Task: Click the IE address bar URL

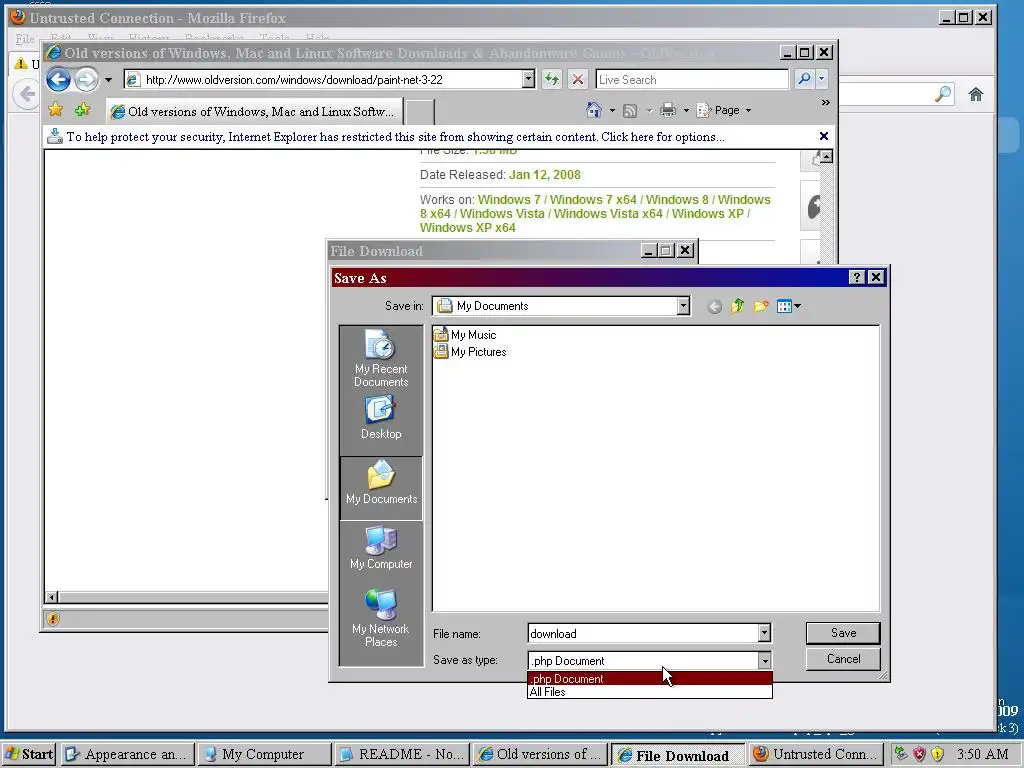Action: (294, 80)
